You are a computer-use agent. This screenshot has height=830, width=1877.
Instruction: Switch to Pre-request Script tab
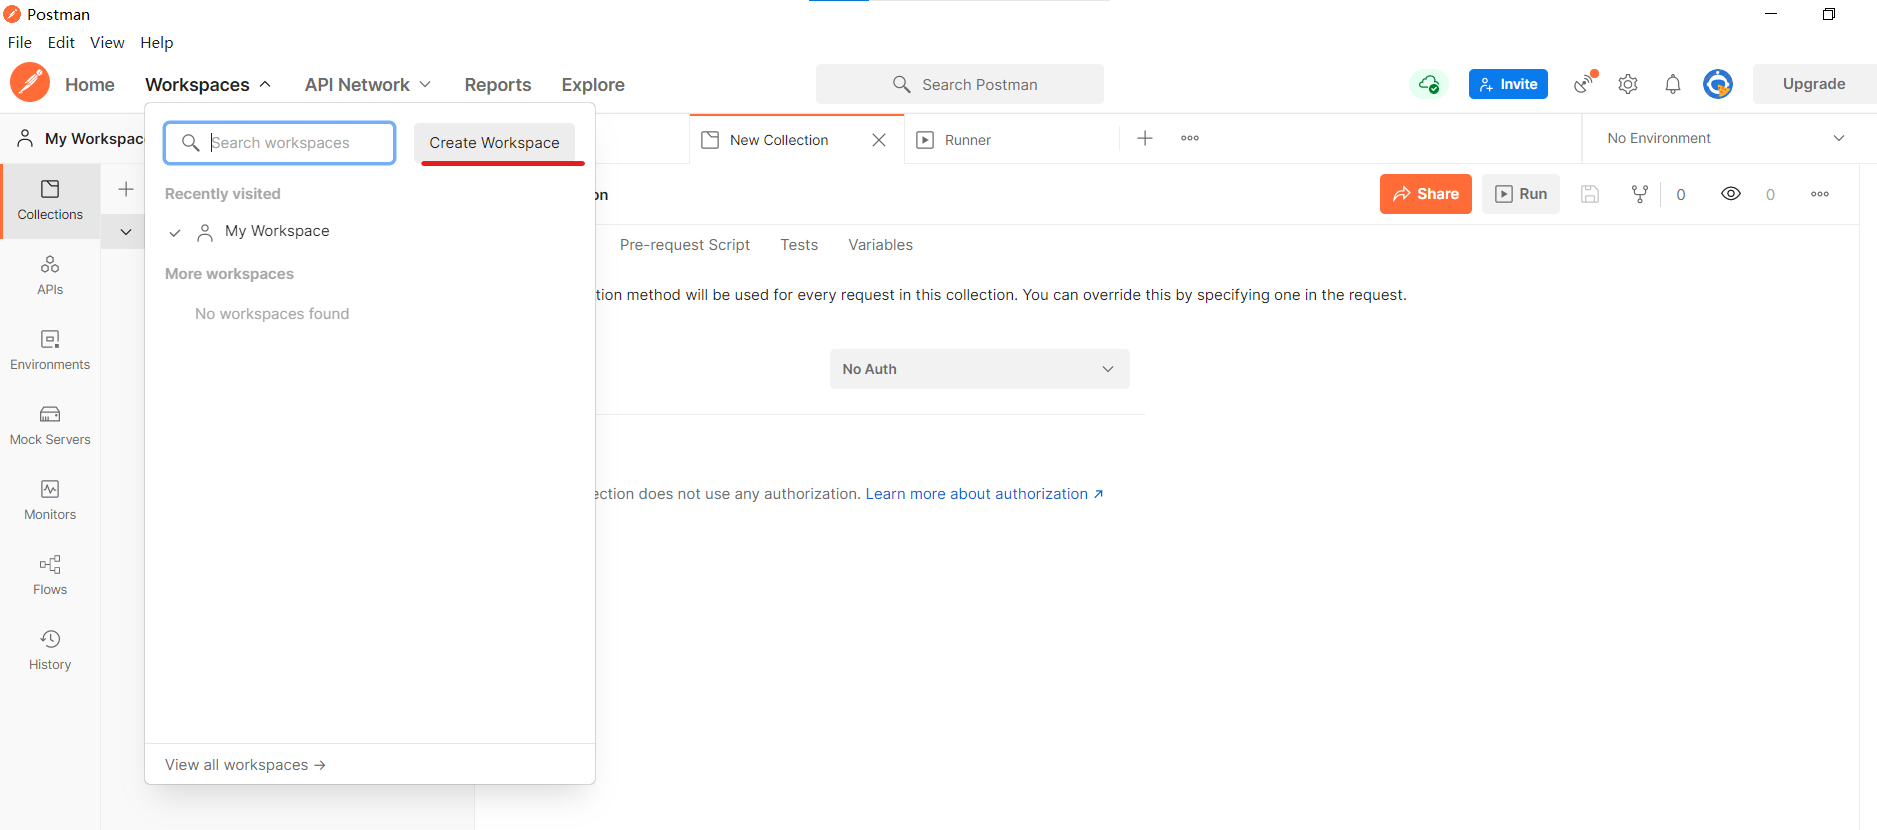pyautogui.click(x=685, y=245)
